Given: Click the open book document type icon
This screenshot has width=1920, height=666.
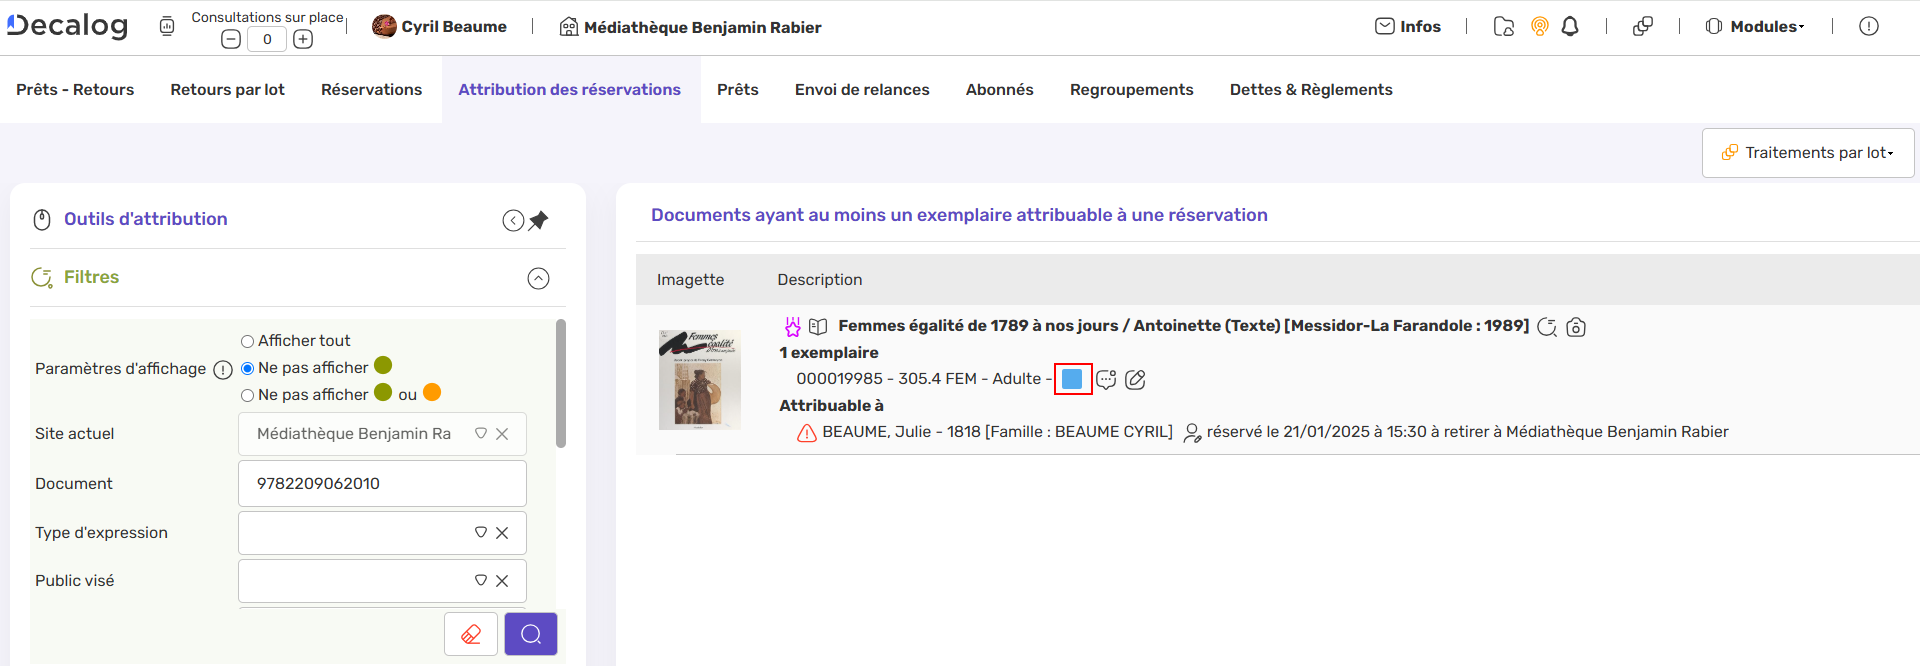Looking at the screenshot, I should tap(818, 326).
